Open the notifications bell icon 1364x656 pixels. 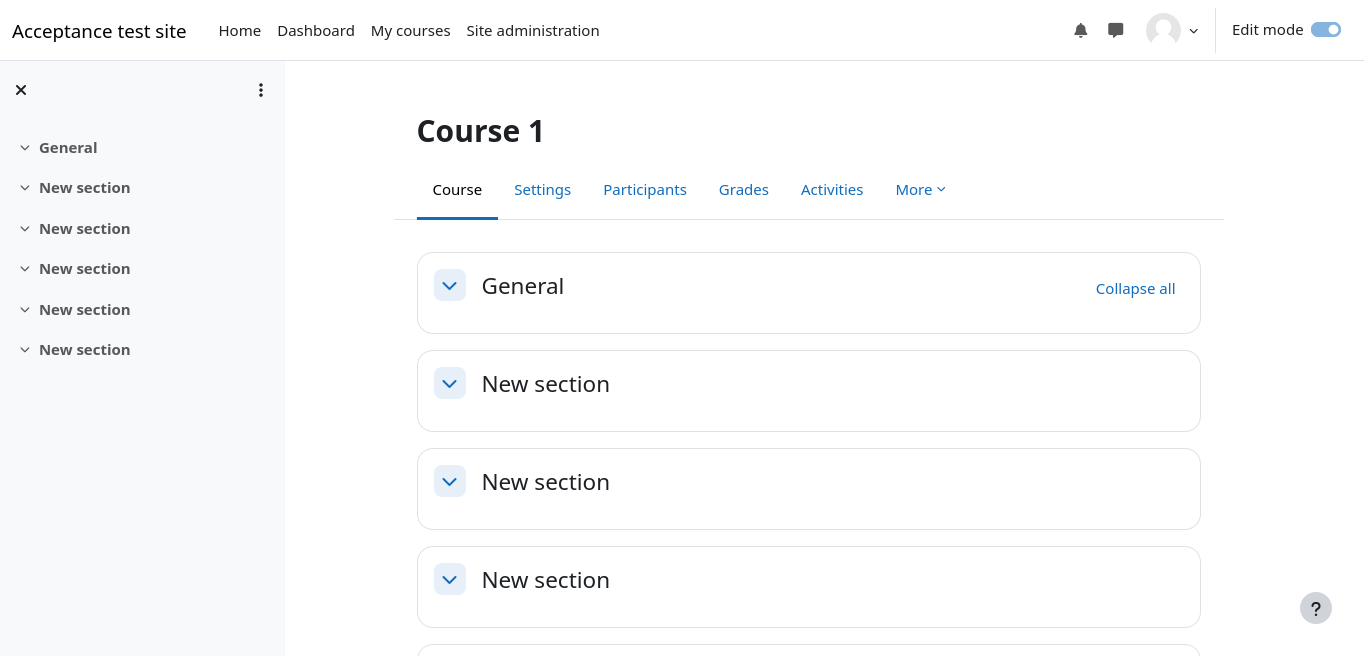click(x=1080, y=30)
